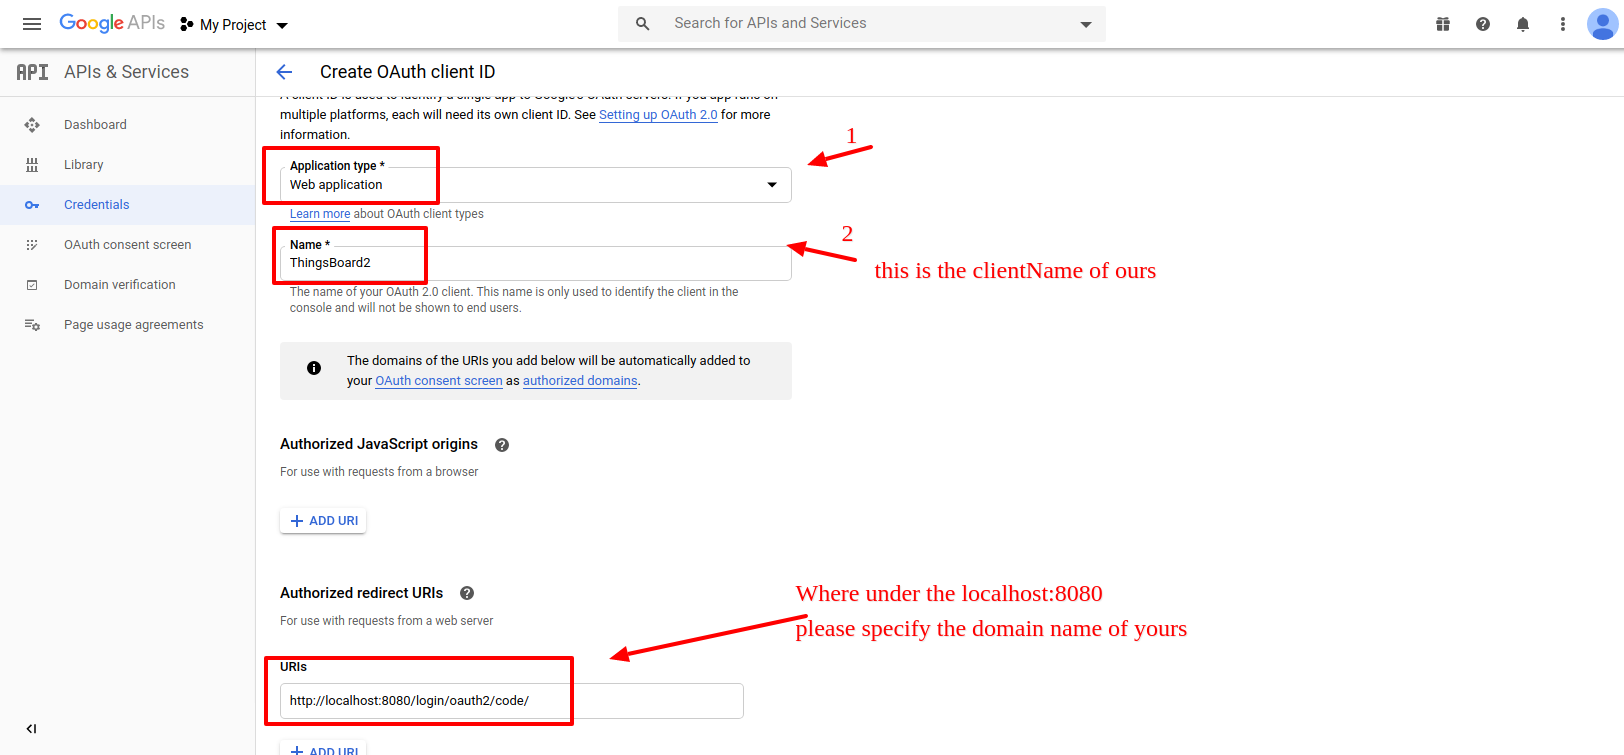Image resolution: width=1624 pixels, height=755 pixels.
Task: Click help icon next to Authorized JavaScript origins
Action: (502, 445)
